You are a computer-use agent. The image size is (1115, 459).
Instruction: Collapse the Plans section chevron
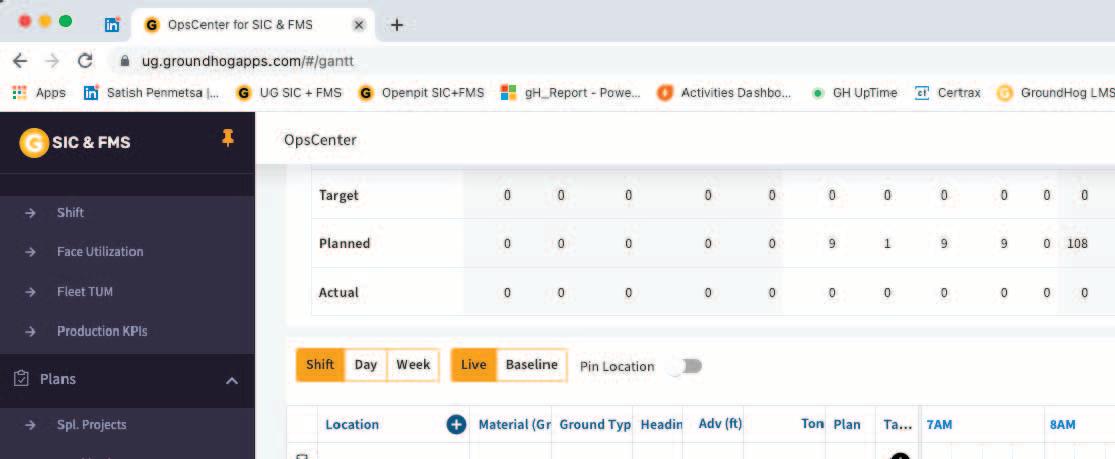point(232,381)
